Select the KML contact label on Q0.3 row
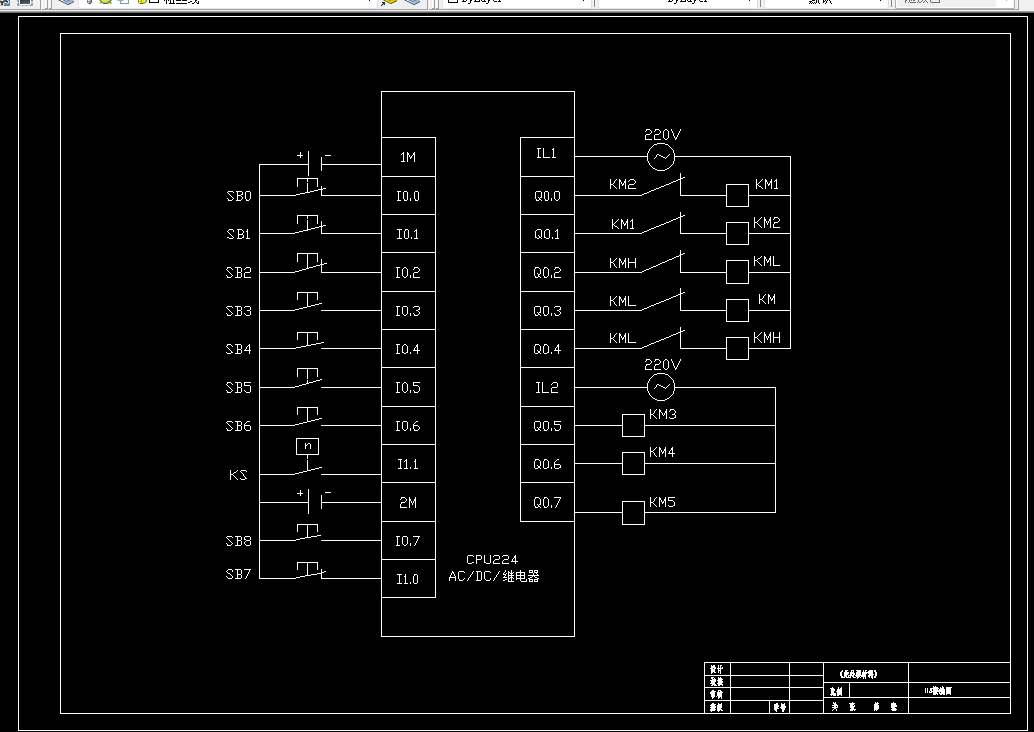This screenshot has width=1034, height=732. (x=623, y=301)
